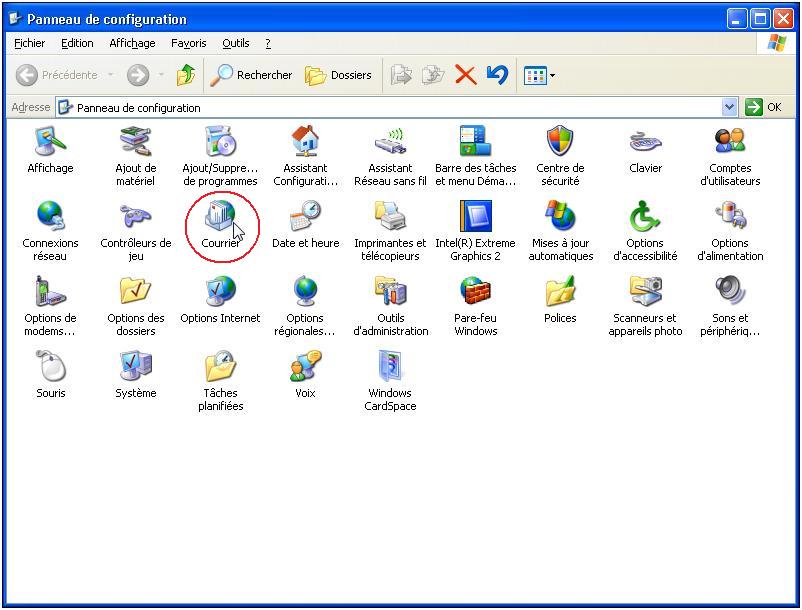This screenshot has height=610, width=802.
Task: Click the title bar system menu icon
Action: (x=15, y=19)
